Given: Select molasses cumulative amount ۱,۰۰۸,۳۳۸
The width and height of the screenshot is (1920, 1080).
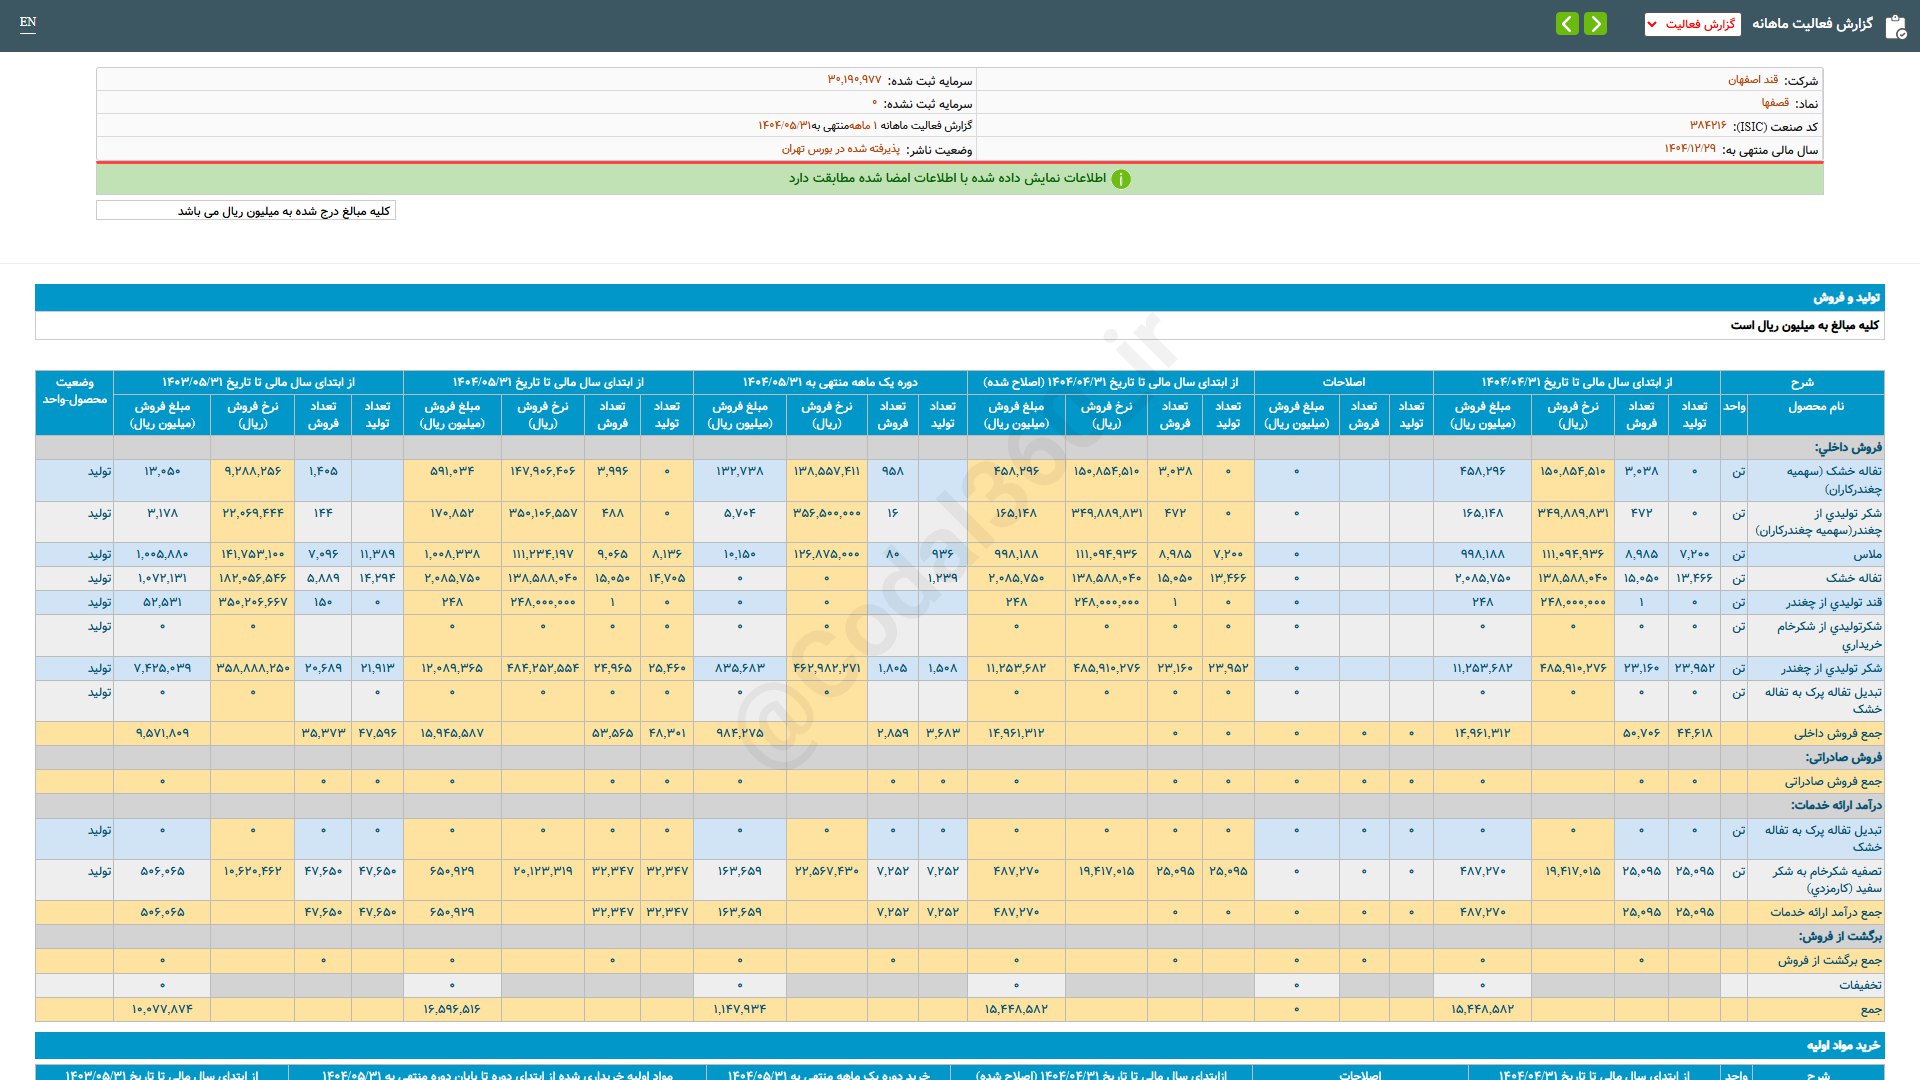Looking at the screenshot, I should point(452,554).
